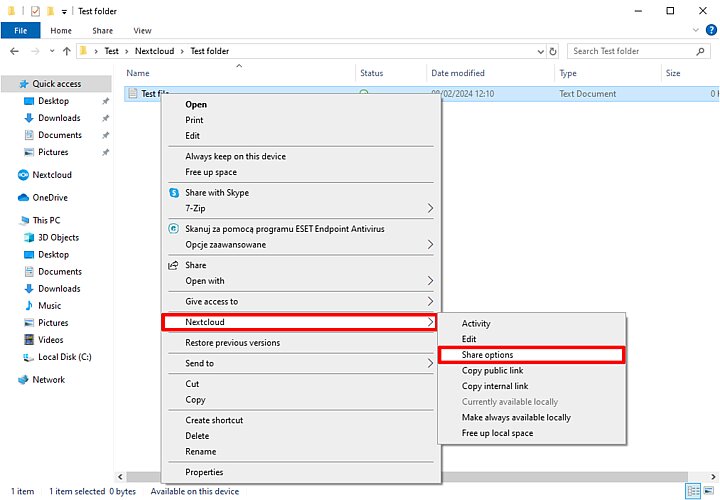Open Quick Access Toolbar customize dropdown
720x500 pixels.
coord(64,11)
